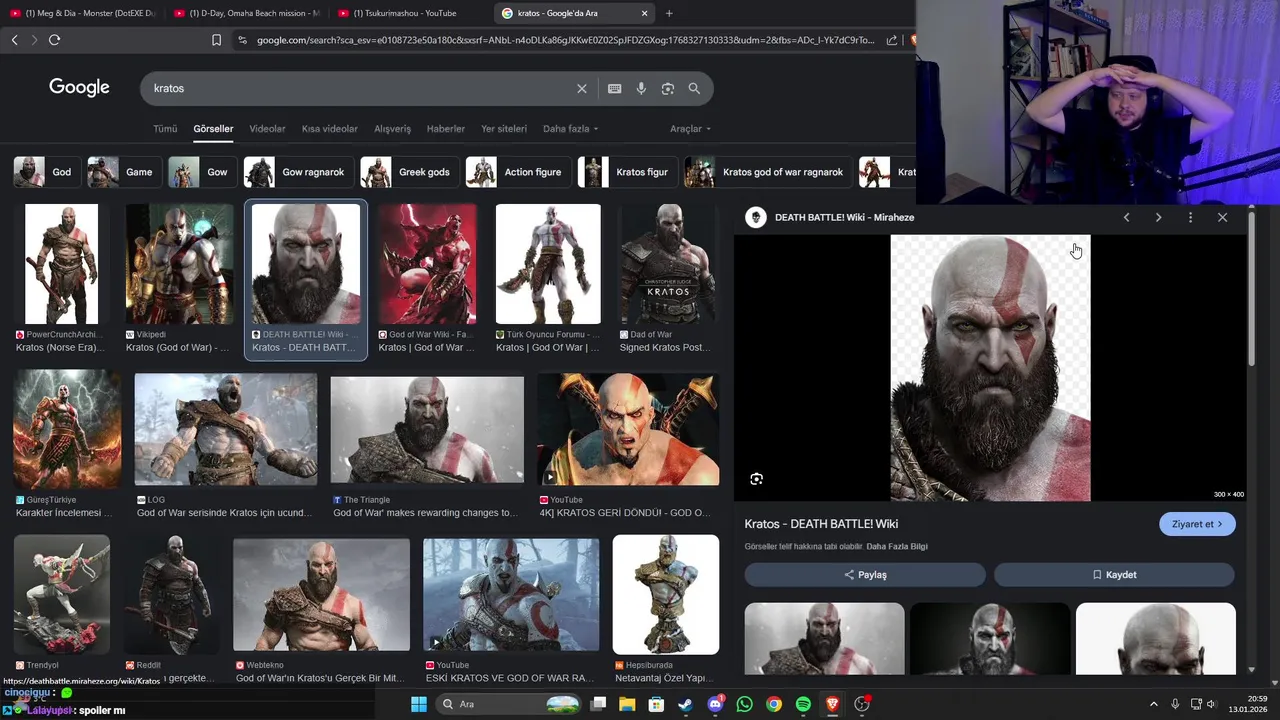Switch to the Yer siteleri tab

pyautogui.click(x=504, y=129)
